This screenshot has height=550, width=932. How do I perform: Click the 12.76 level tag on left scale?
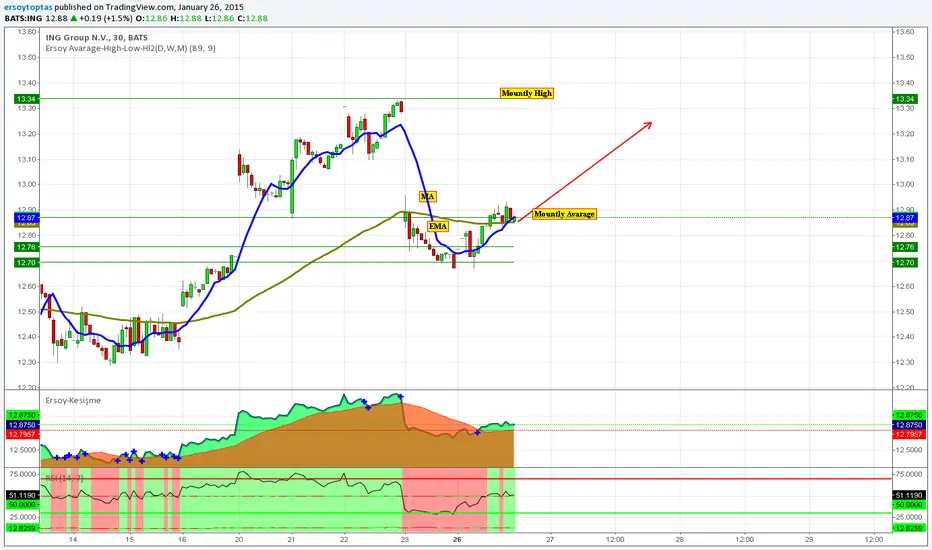click(x=26, y=247)
